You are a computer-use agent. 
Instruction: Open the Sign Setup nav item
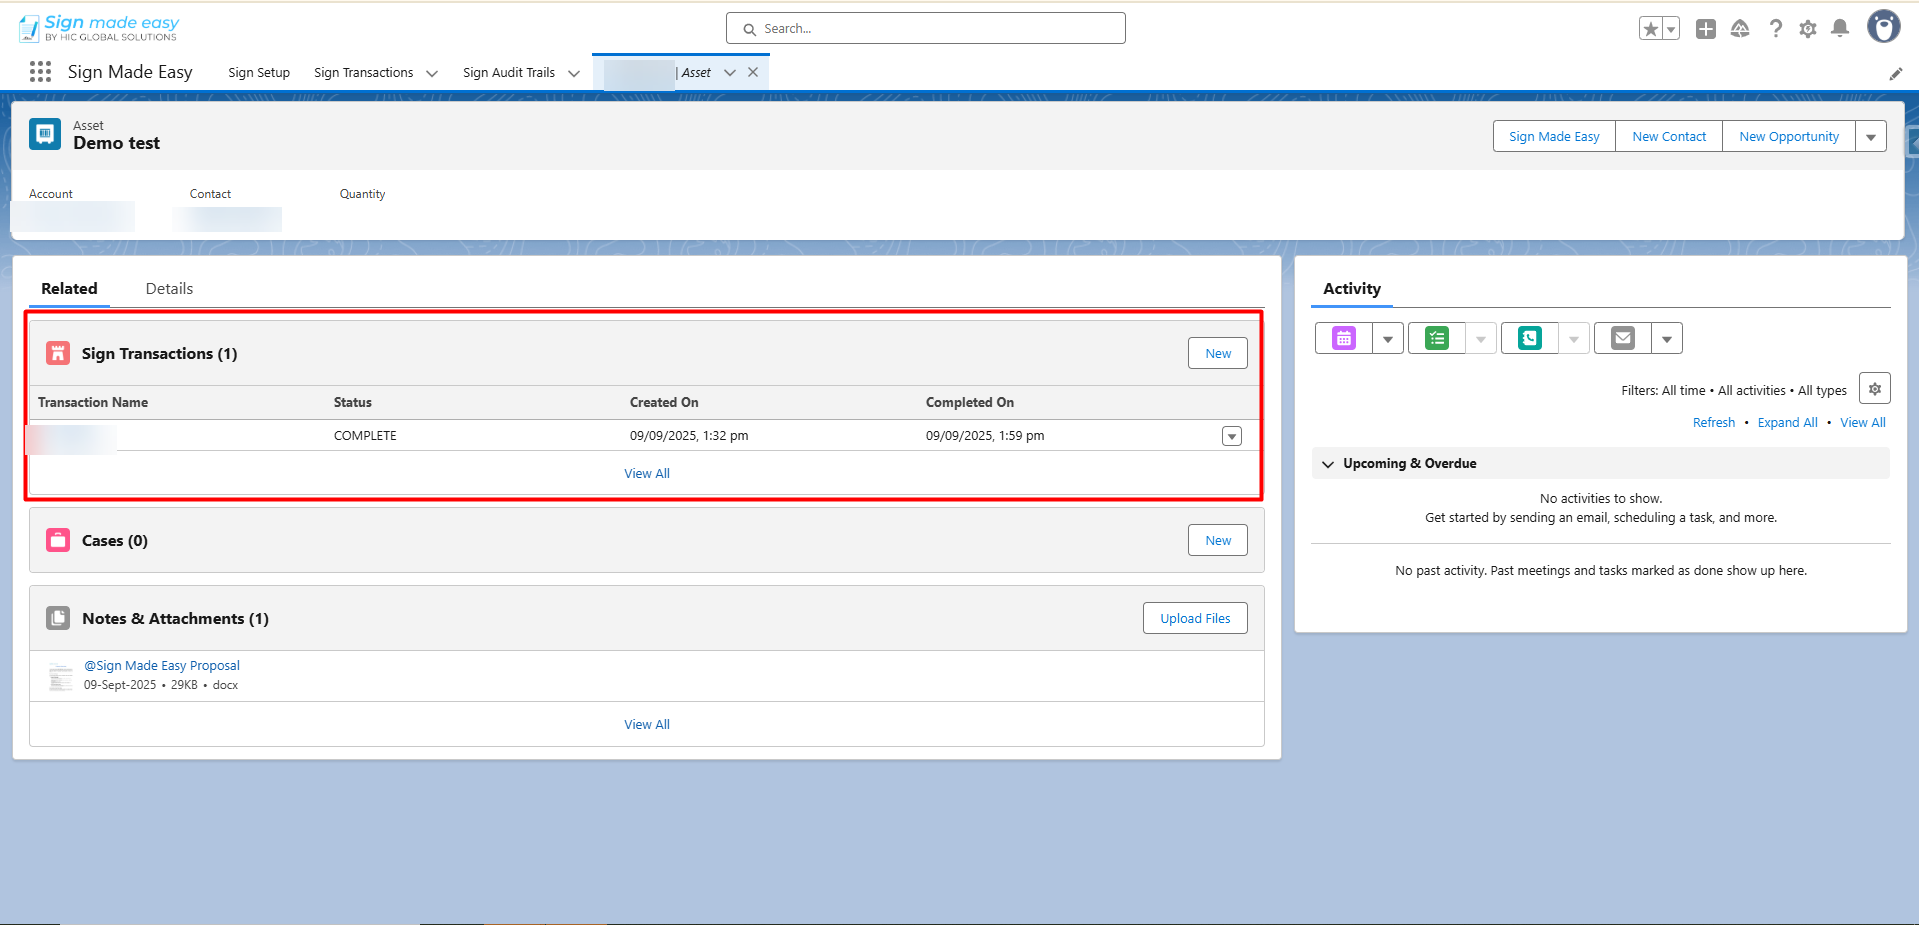[x=259, y=73]
